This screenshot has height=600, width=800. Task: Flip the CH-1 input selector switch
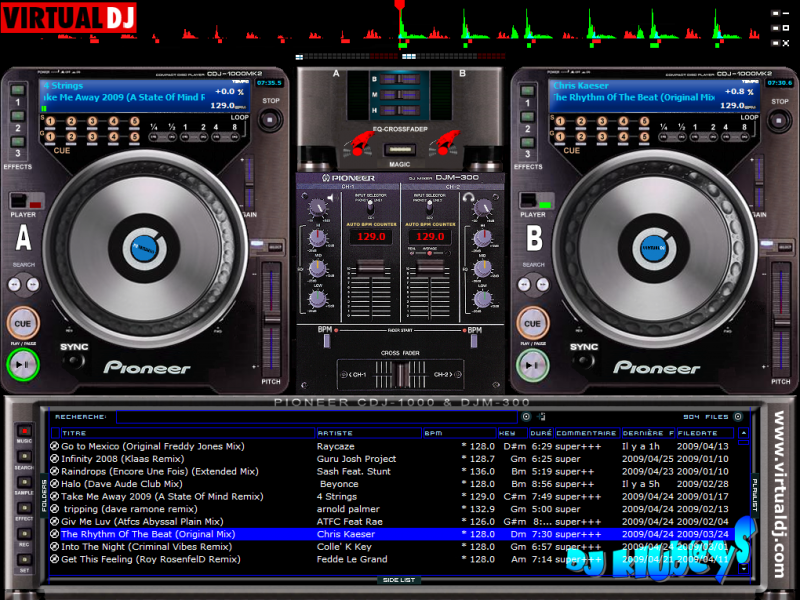click(371, 208)
